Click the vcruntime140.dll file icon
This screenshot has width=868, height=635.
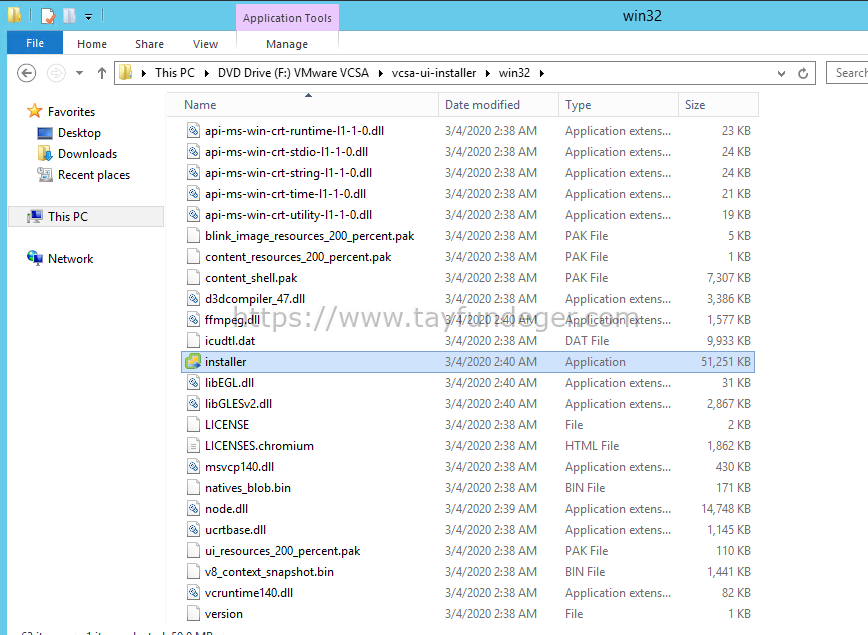pos(193,593)
